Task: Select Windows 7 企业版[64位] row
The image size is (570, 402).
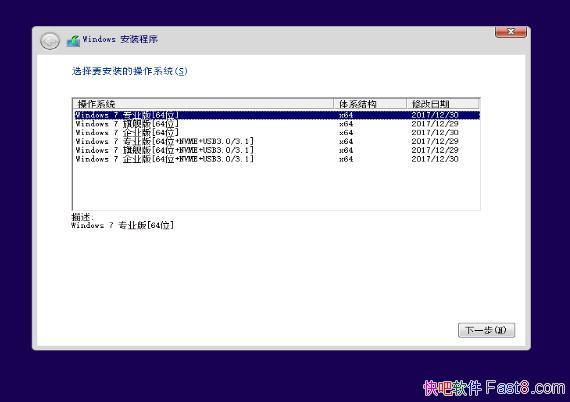Action: coord(277,133)
